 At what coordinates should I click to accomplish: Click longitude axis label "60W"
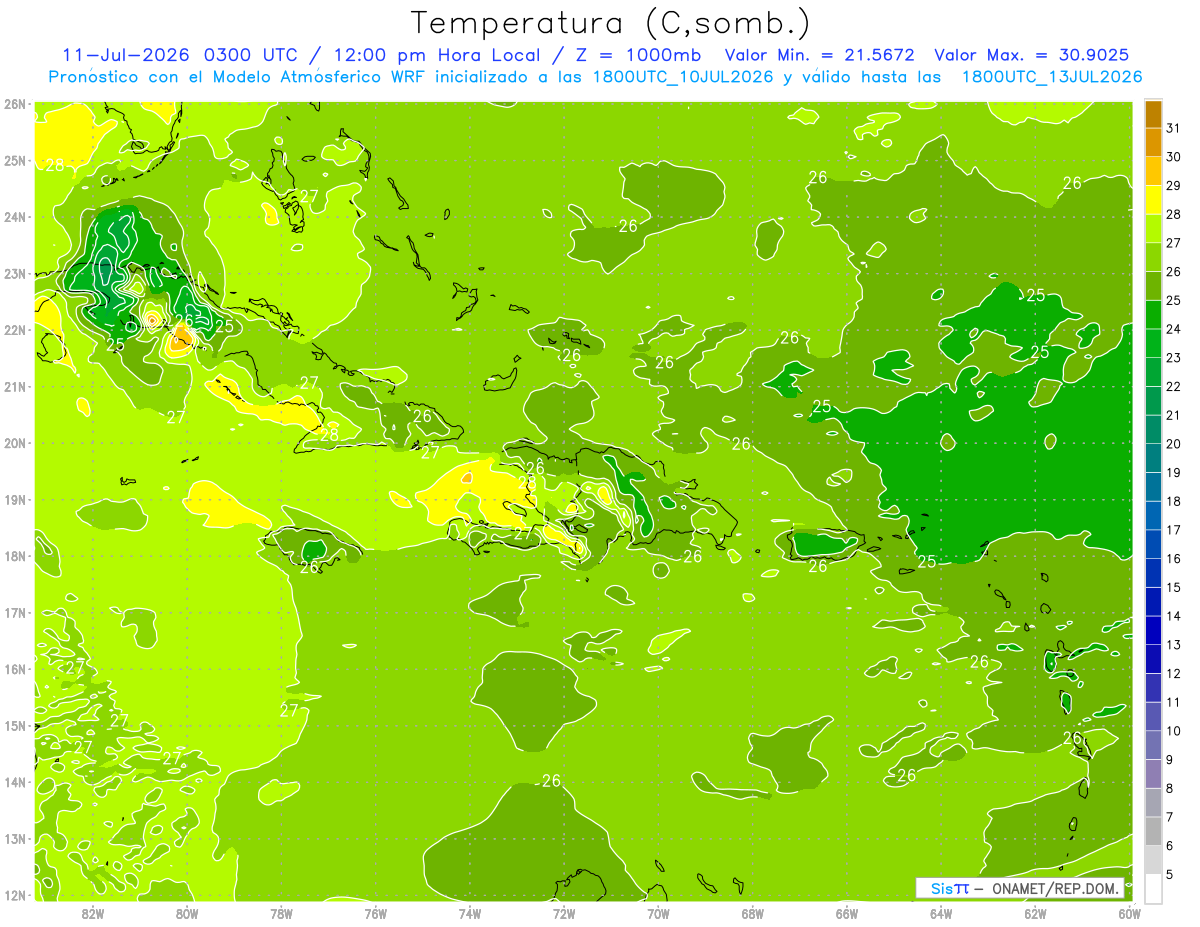coord(1128,914)
